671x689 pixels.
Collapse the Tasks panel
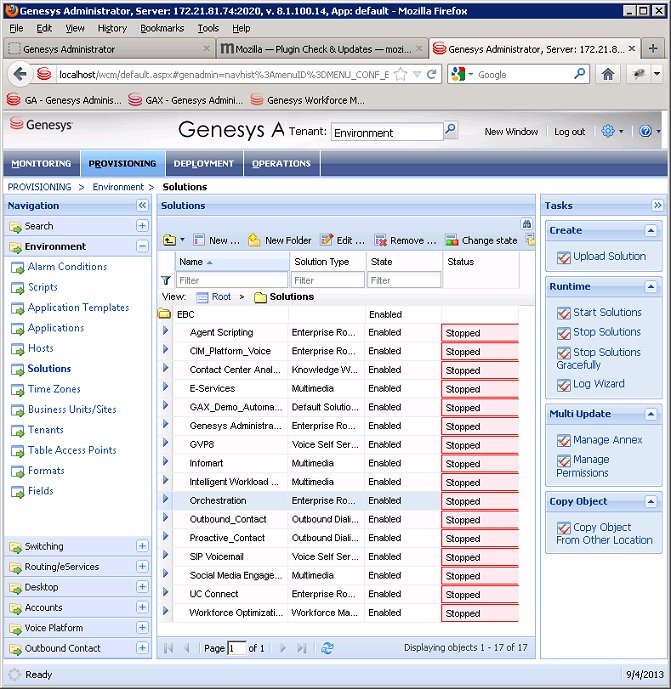pos(657,205)
